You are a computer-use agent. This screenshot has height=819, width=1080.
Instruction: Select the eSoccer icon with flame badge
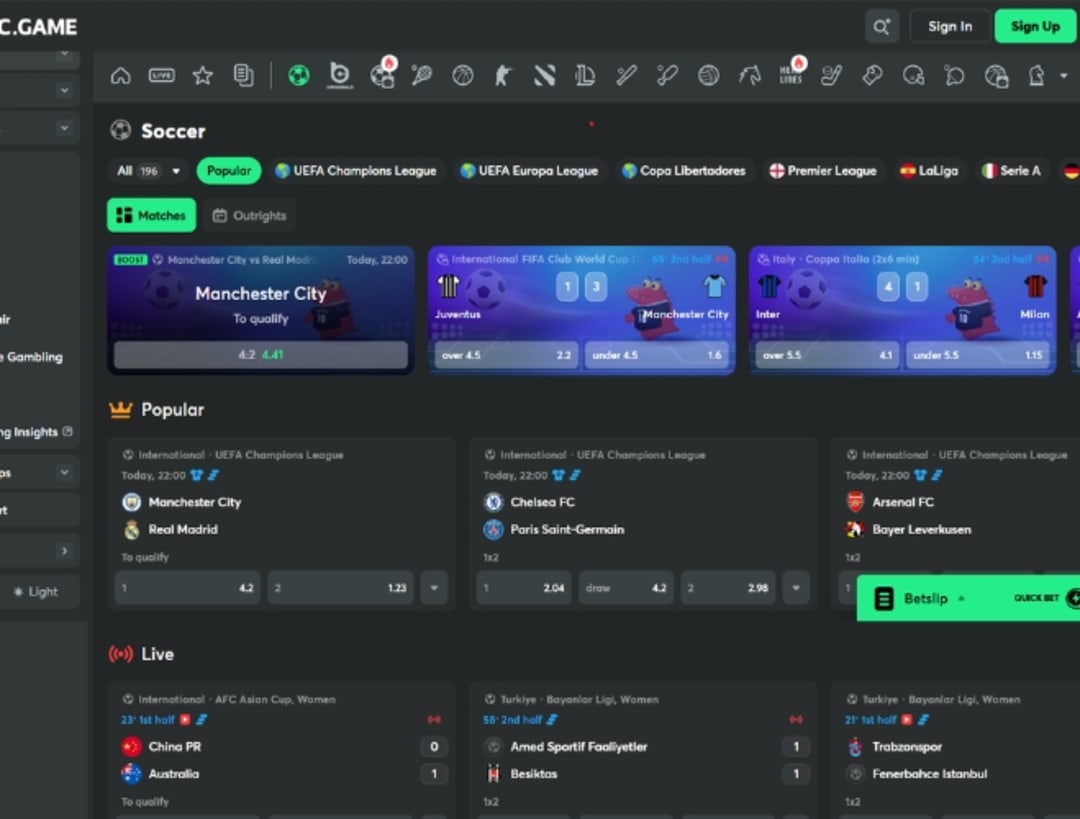[382, 74]
